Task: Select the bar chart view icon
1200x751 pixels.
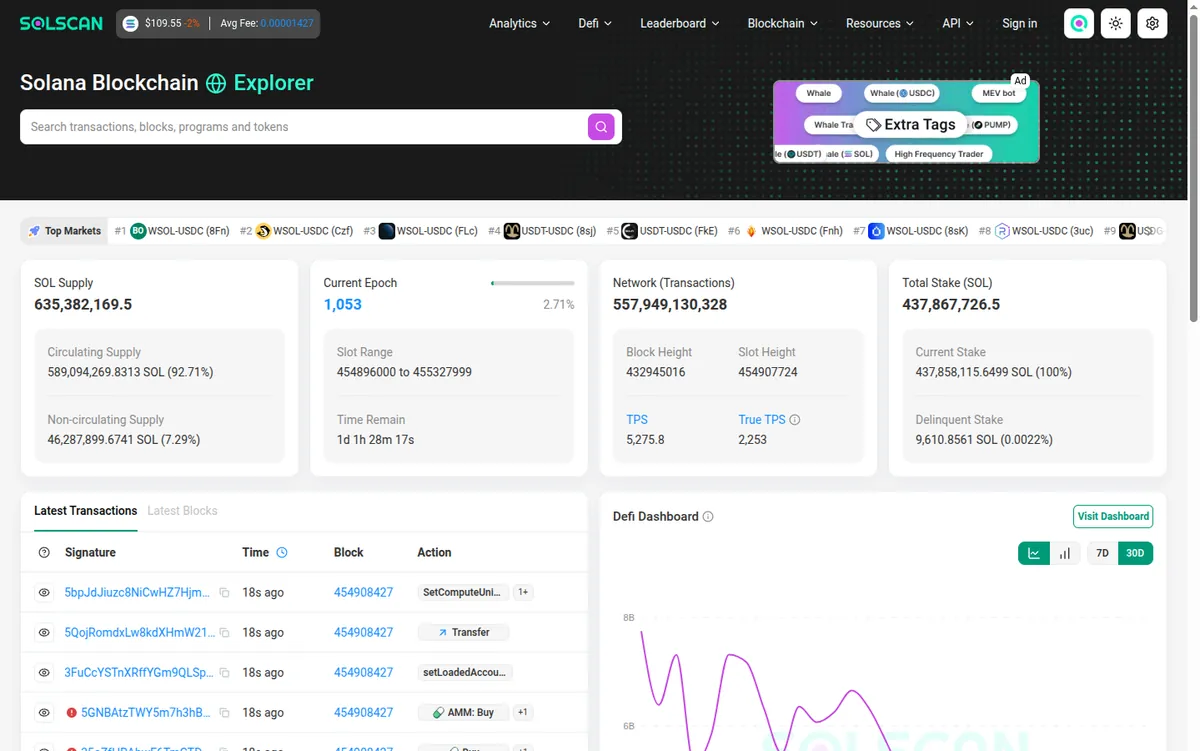Action: (1065, 553)
